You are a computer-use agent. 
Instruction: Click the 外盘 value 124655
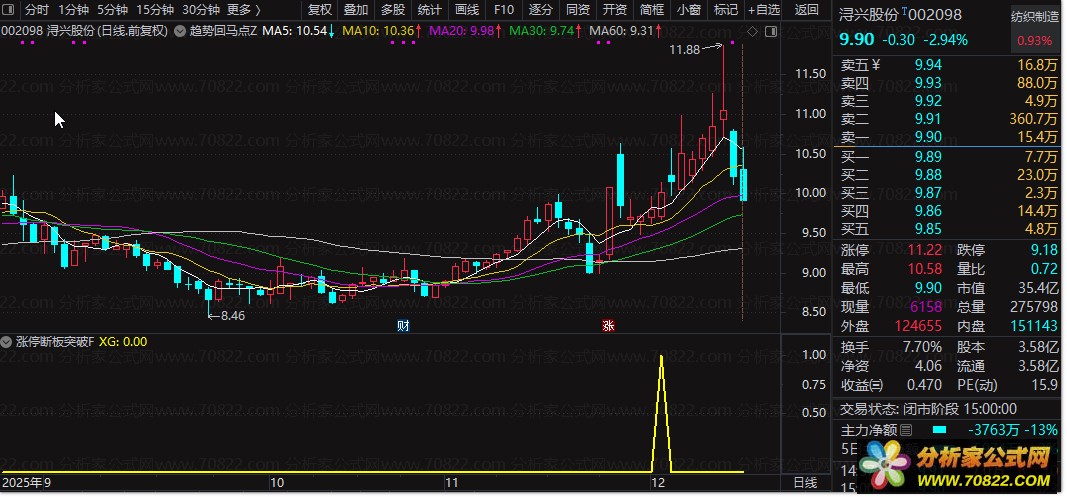click(919, 327)
